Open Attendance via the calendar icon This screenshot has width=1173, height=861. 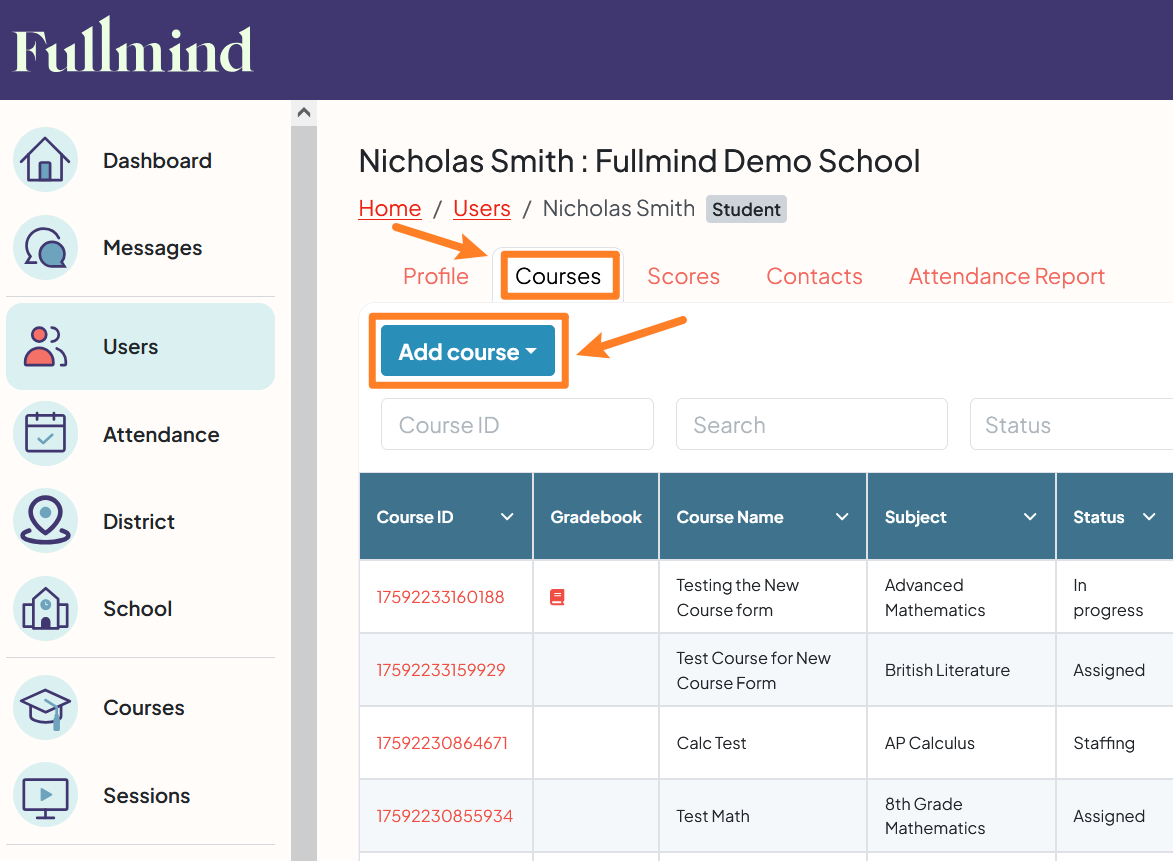coord(45,434)
